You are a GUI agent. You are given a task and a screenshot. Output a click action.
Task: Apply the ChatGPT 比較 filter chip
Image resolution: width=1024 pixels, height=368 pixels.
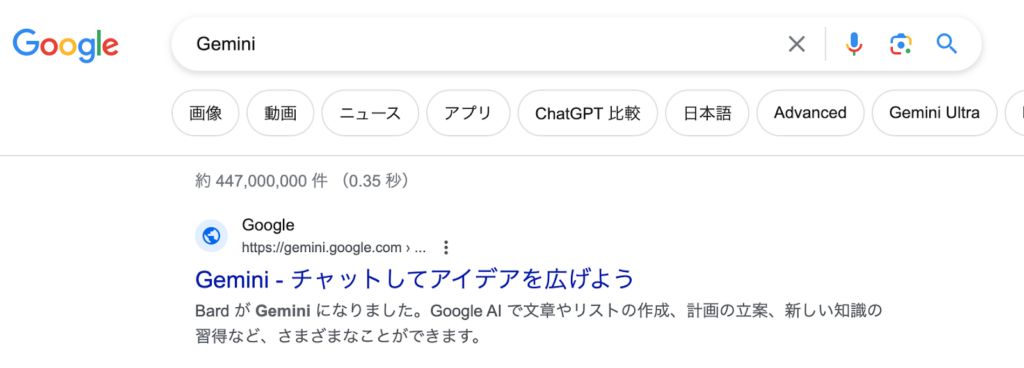(x=588, y=113)
